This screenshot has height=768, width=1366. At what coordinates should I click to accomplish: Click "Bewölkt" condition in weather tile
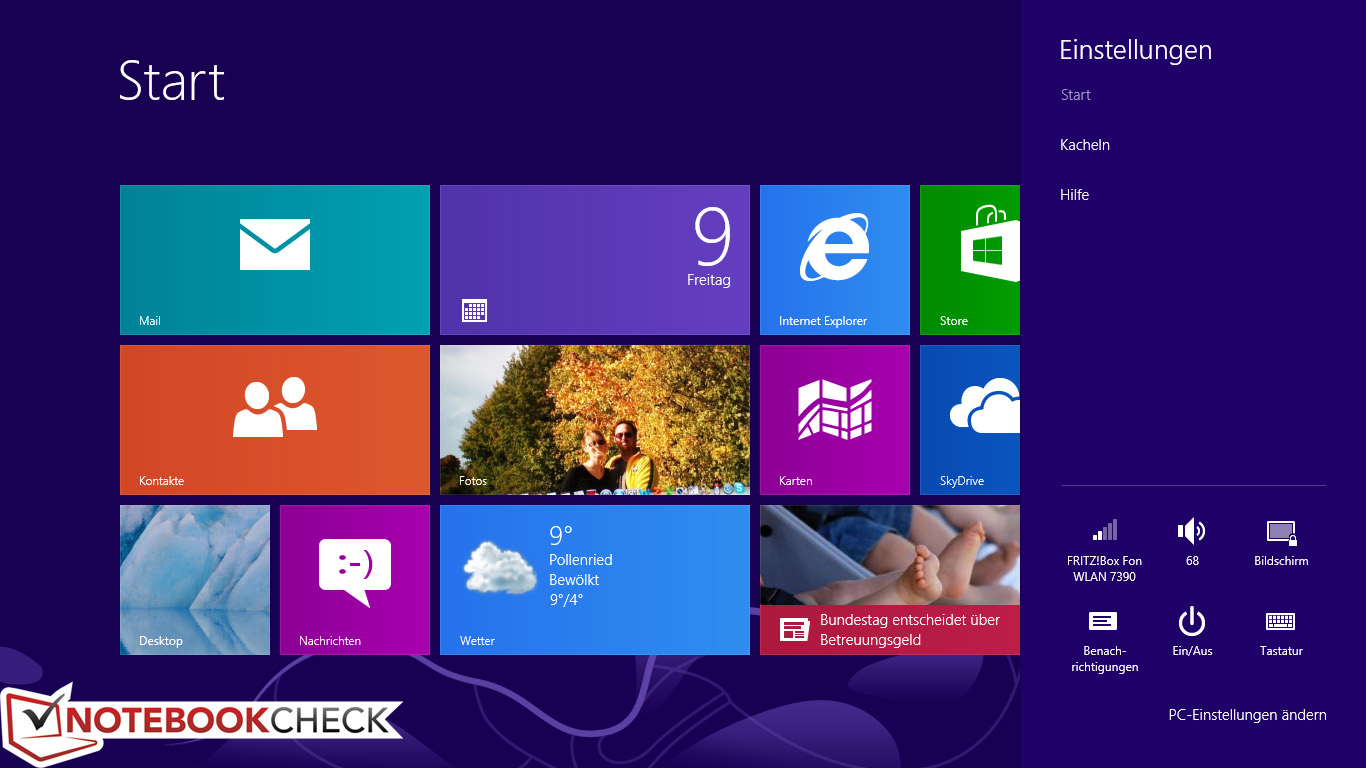[574, 580]
